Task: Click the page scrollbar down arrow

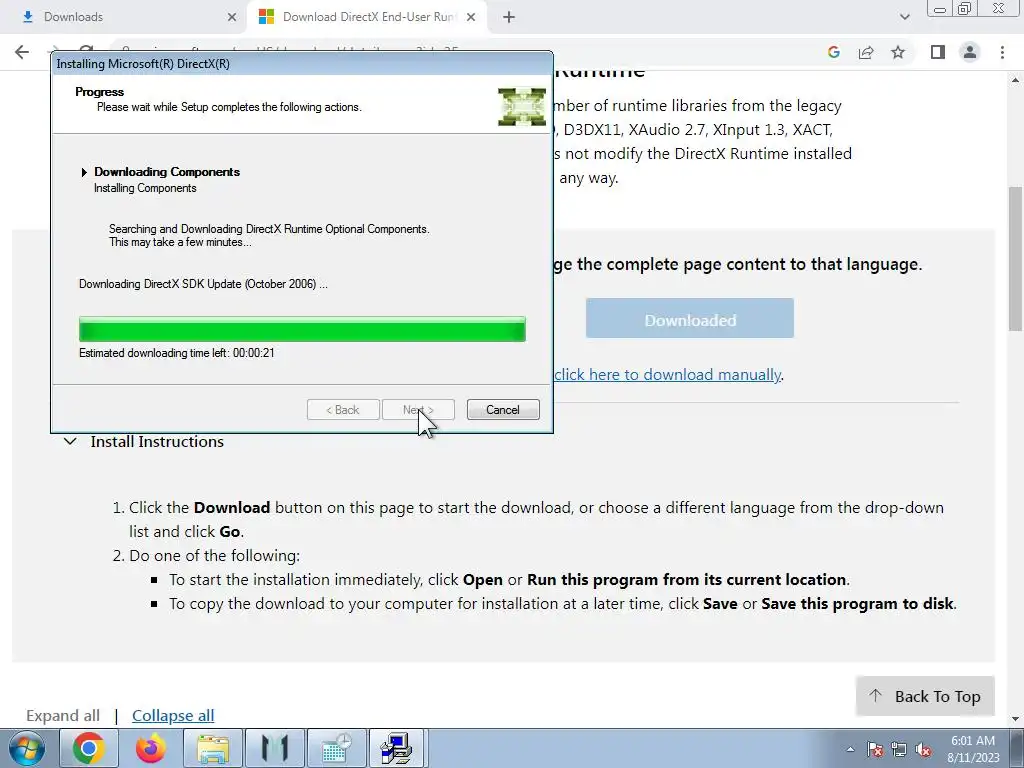Action: click(x=1016, y=720)
